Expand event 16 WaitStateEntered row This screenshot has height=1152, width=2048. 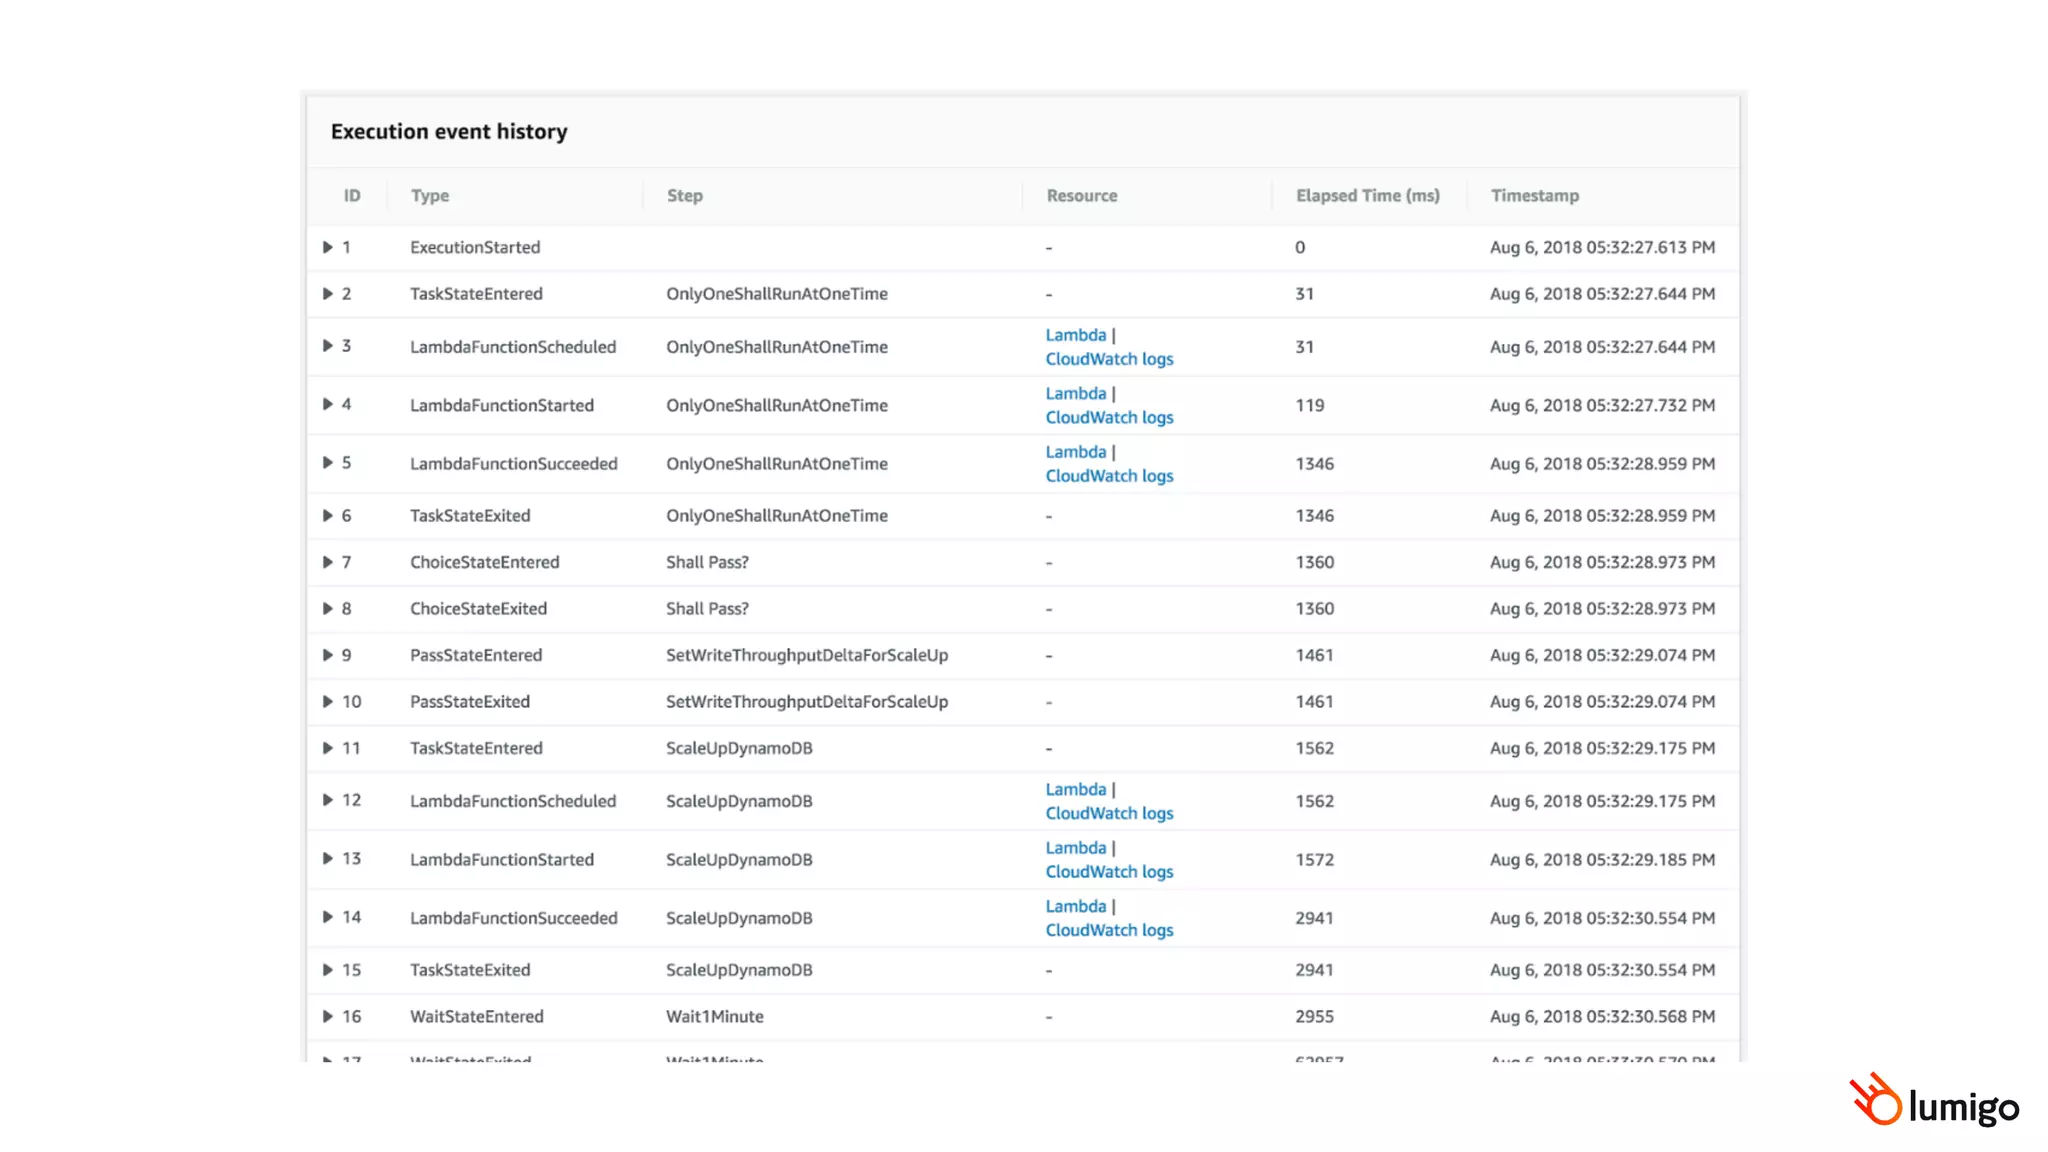click(327, 1016)
